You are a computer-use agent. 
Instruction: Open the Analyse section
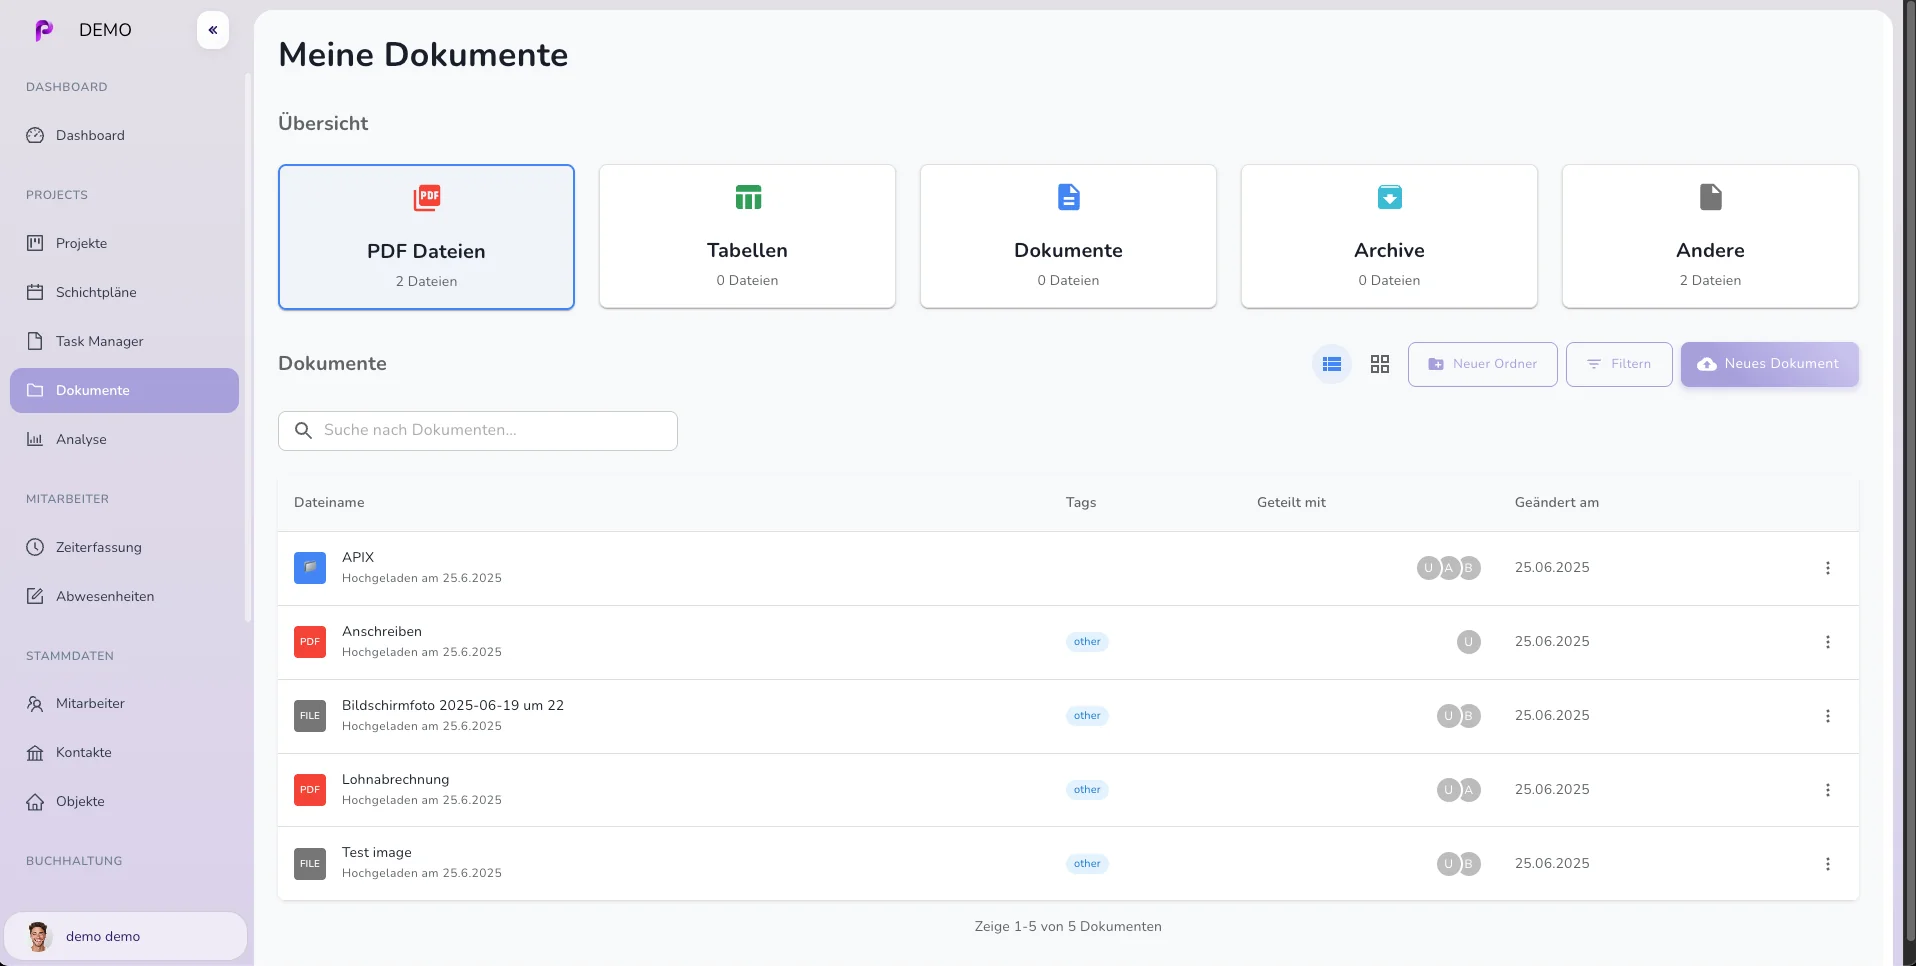pyautogui.click(x=80, y=439)
